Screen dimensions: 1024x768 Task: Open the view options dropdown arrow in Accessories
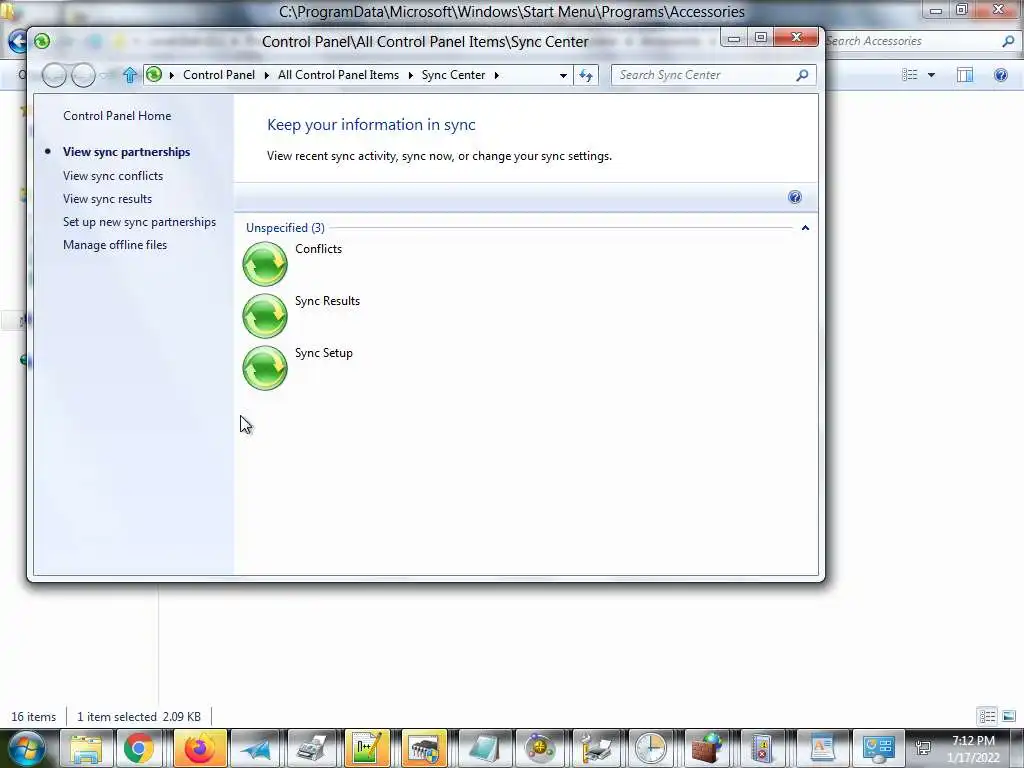(x=931, y=75)
